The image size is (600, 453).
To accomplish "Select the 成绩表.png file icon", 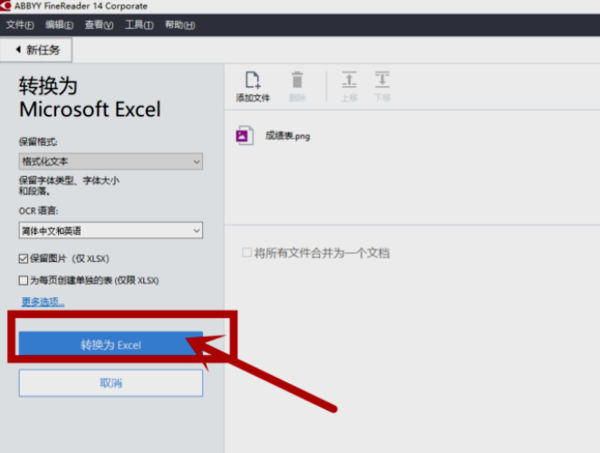I will [245, 135].
